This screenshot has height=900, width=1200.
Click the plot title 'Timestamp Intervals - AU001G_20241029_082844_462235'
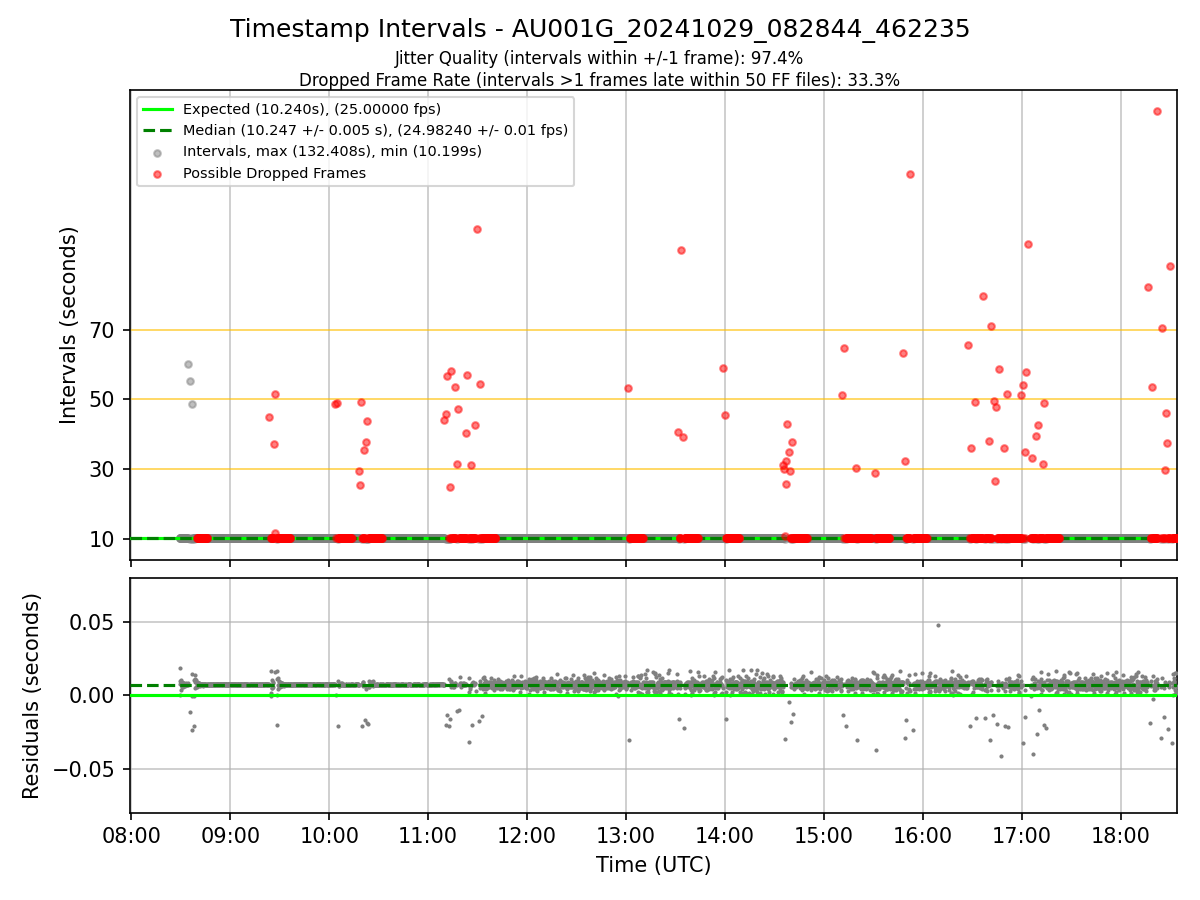tap(600, 29)
